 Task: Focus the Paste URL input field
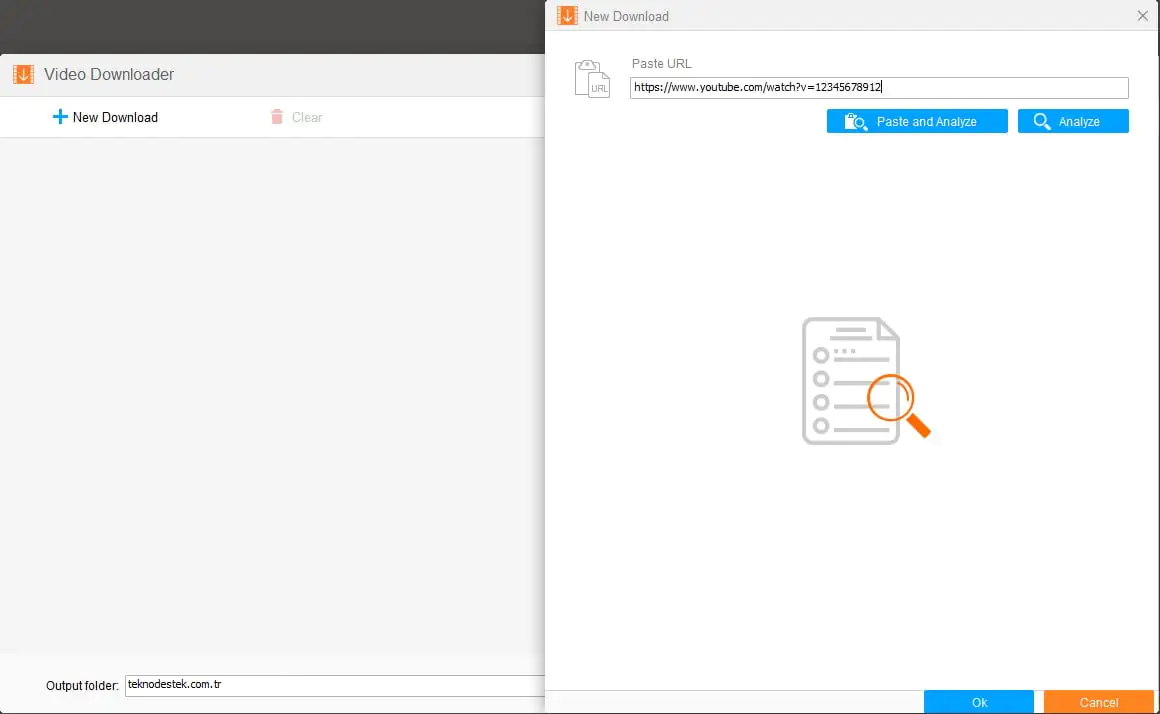point(879,87)
